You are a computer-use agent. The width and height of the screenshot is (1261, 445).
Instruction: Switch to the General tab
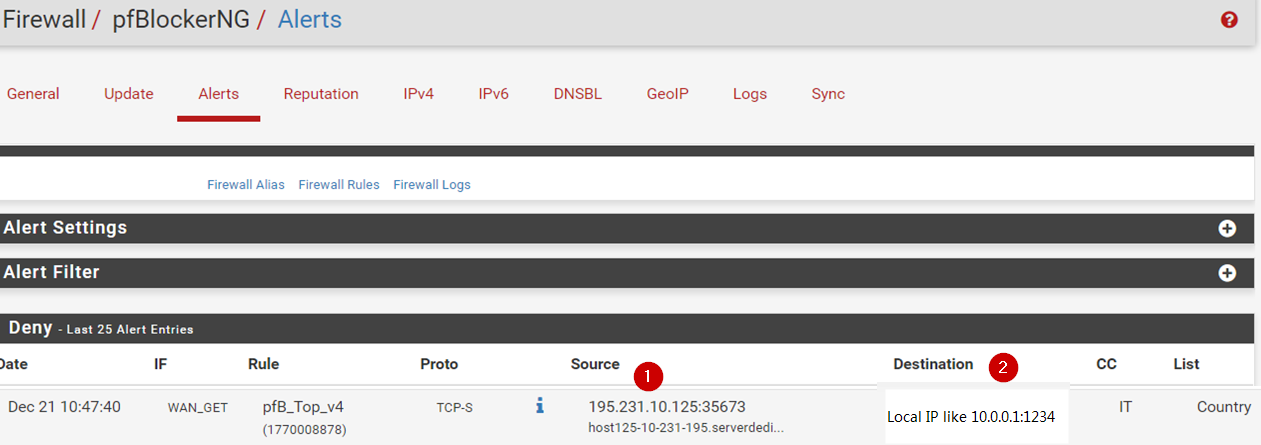point(33,94)
